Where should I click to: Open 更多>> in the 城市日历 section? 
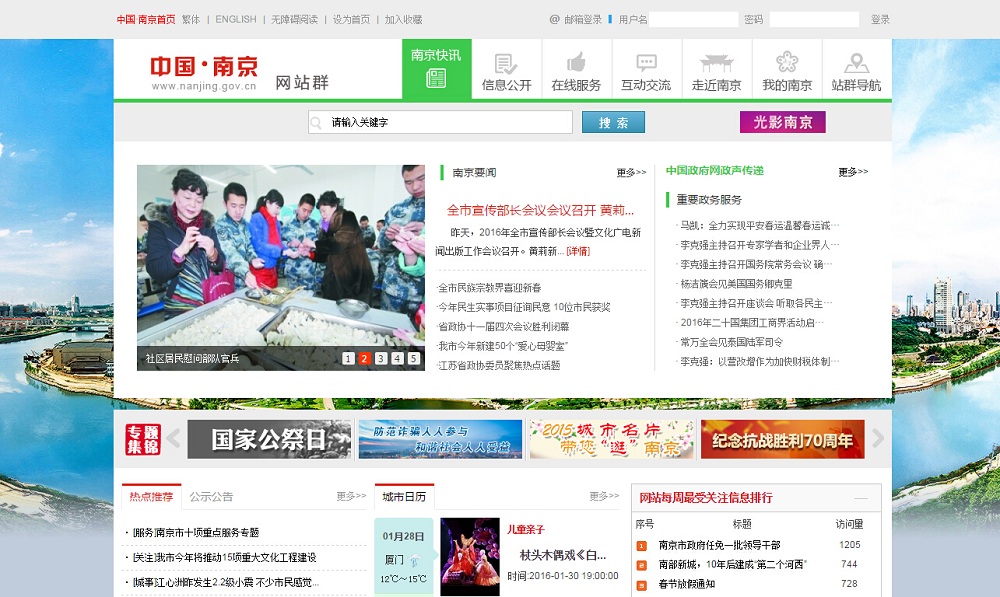(604, 496)
